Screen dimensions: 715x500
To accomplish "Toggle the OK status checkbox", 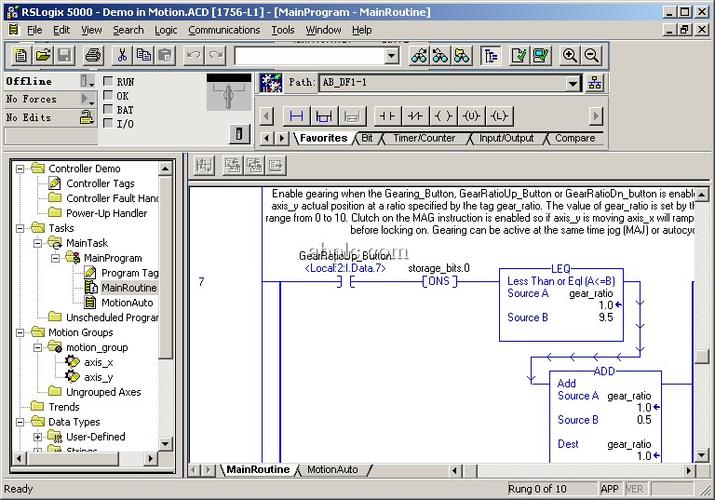I will coord(108,95).
